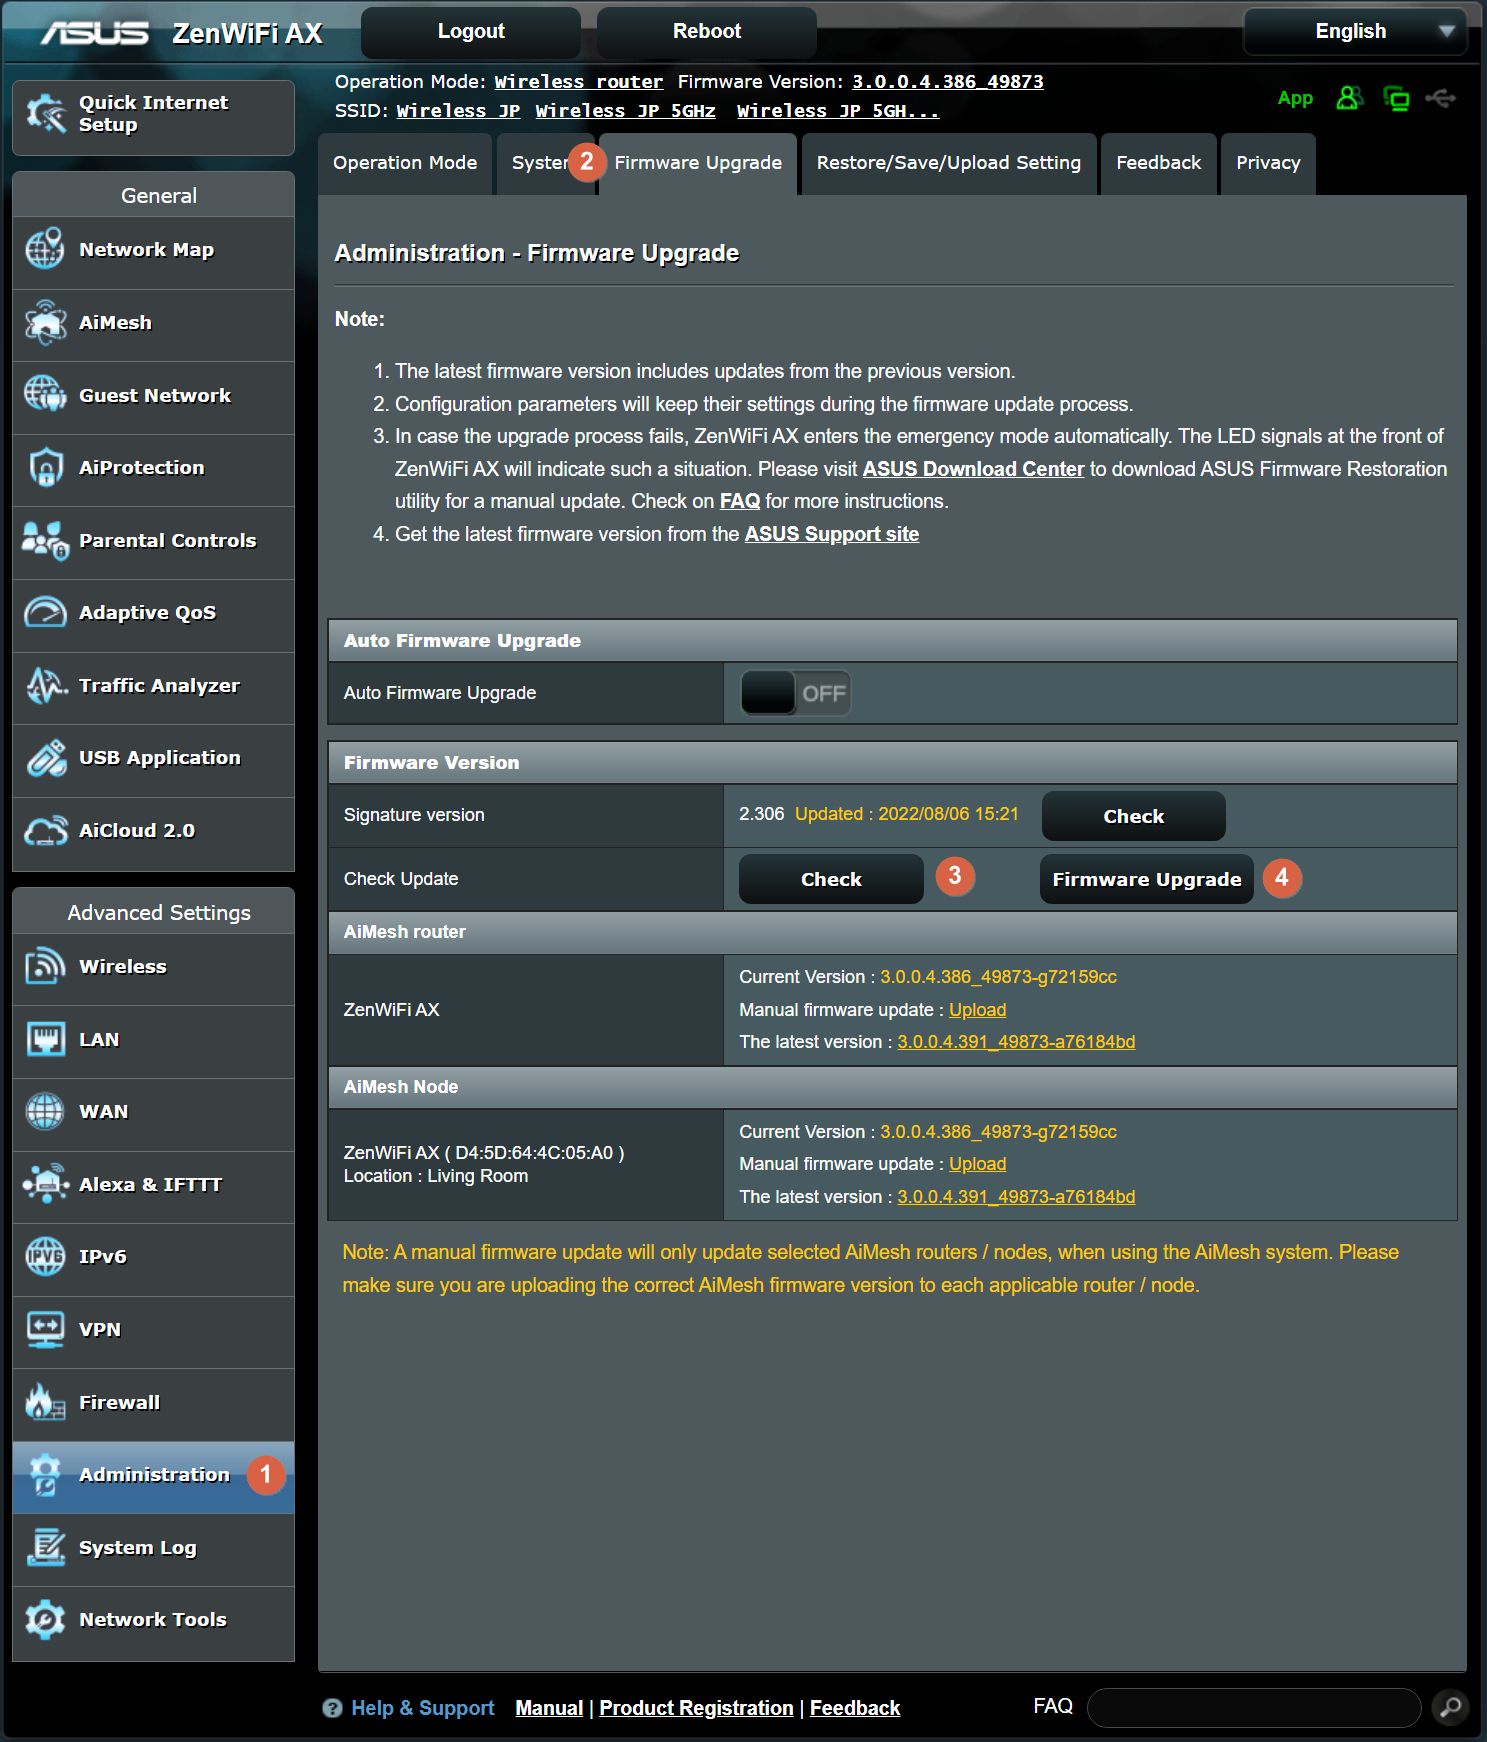
Task: Click the Wireless router operation mode link
Action: pos(578,82)
